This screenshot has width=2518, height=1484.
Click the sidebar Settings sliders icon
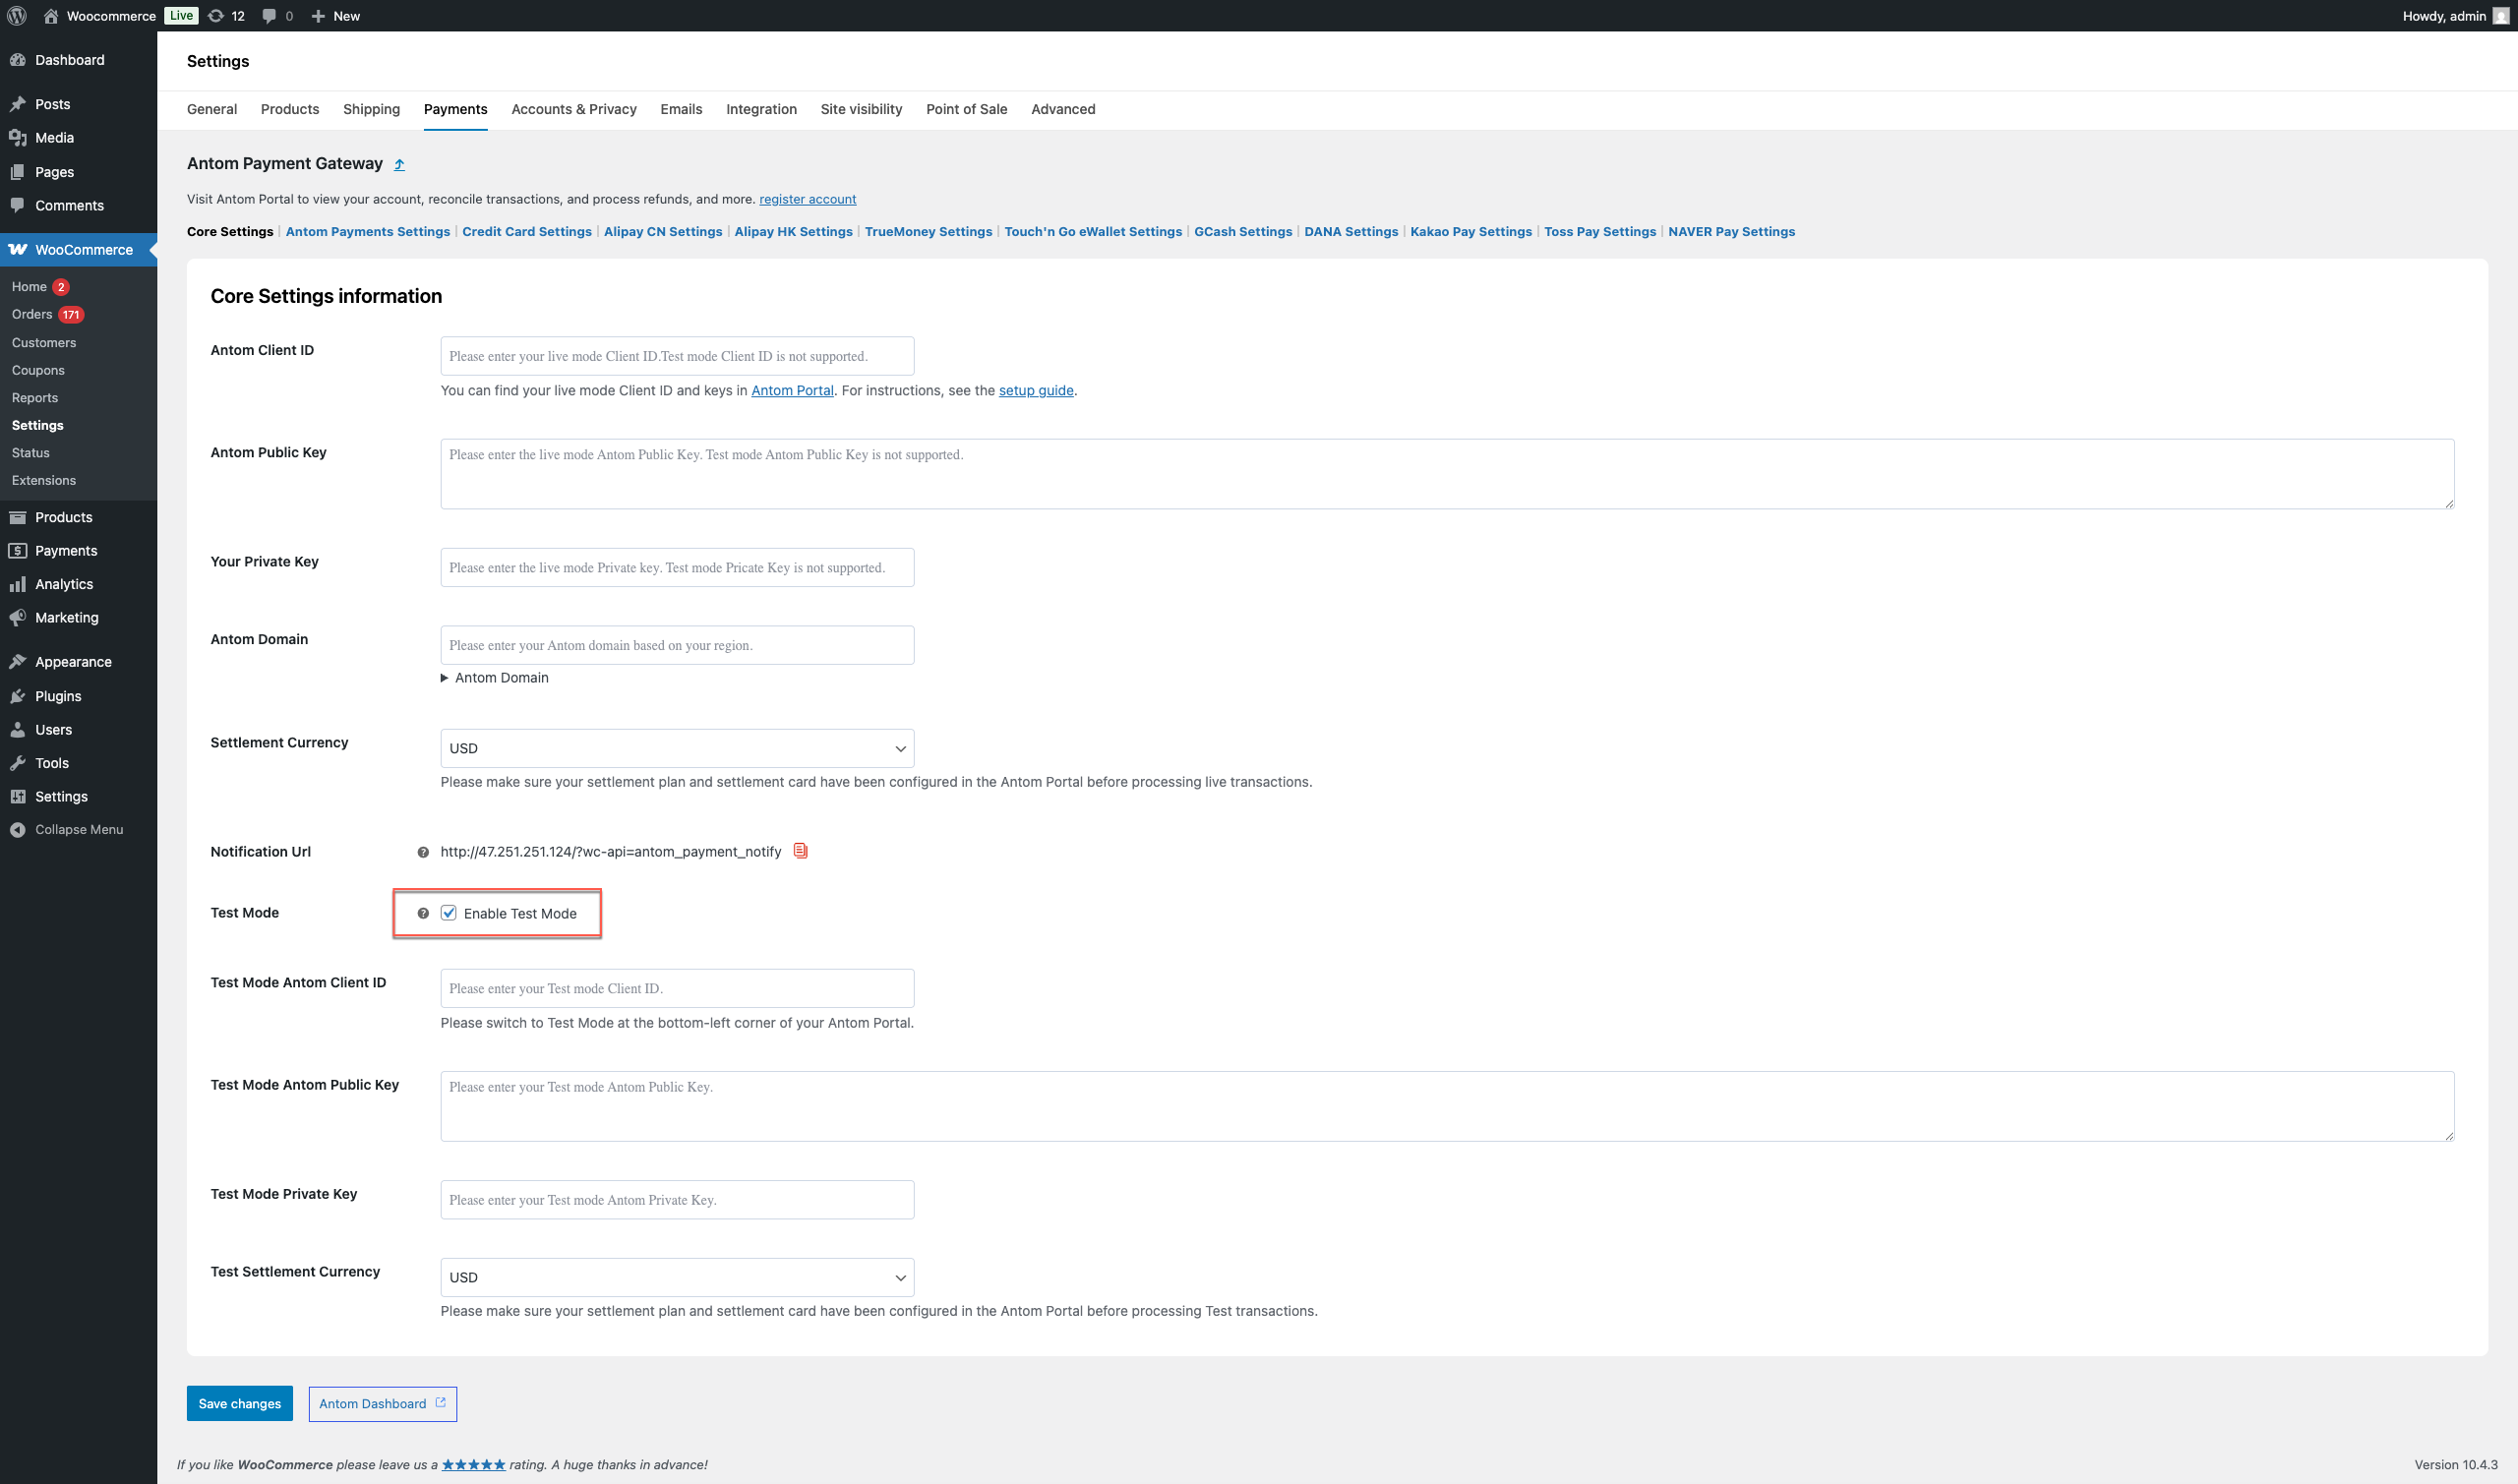pos(18,797)
